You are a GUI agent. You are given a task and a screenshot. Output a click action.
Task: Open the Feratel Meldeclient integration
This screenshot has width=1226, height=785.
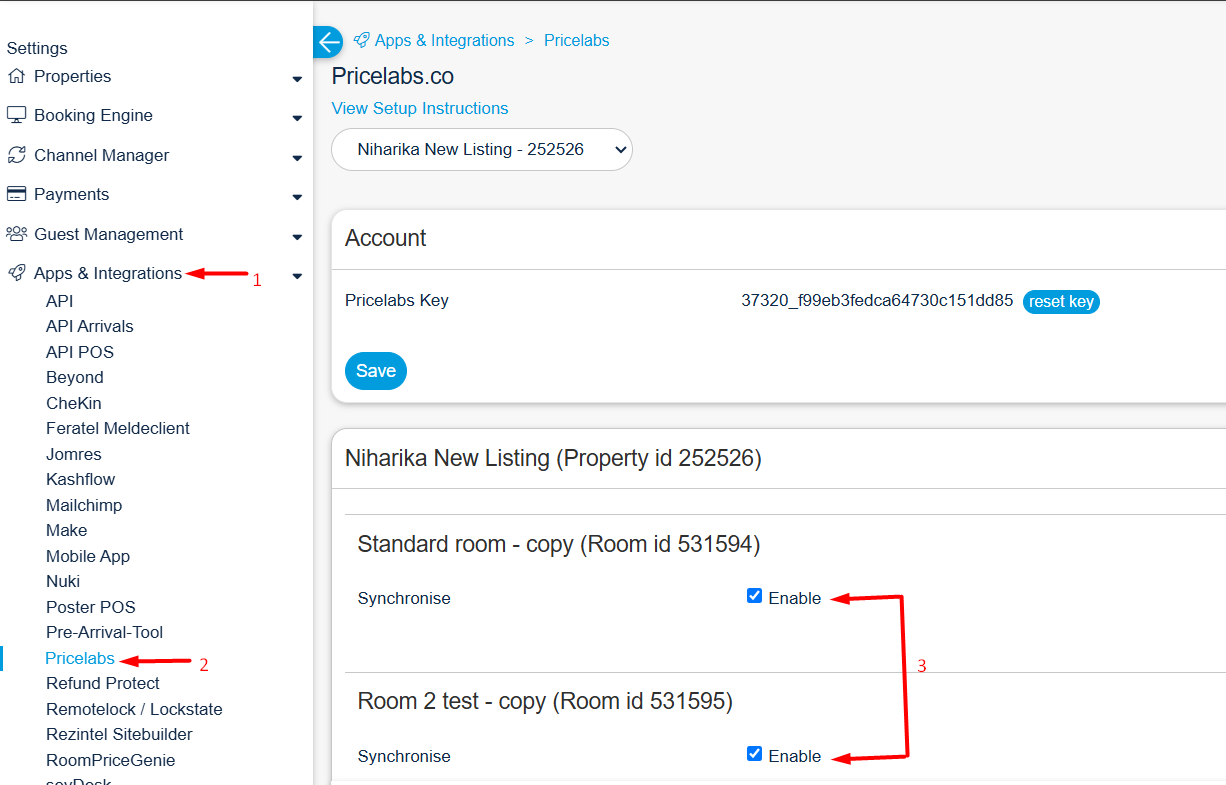(118, 428)
